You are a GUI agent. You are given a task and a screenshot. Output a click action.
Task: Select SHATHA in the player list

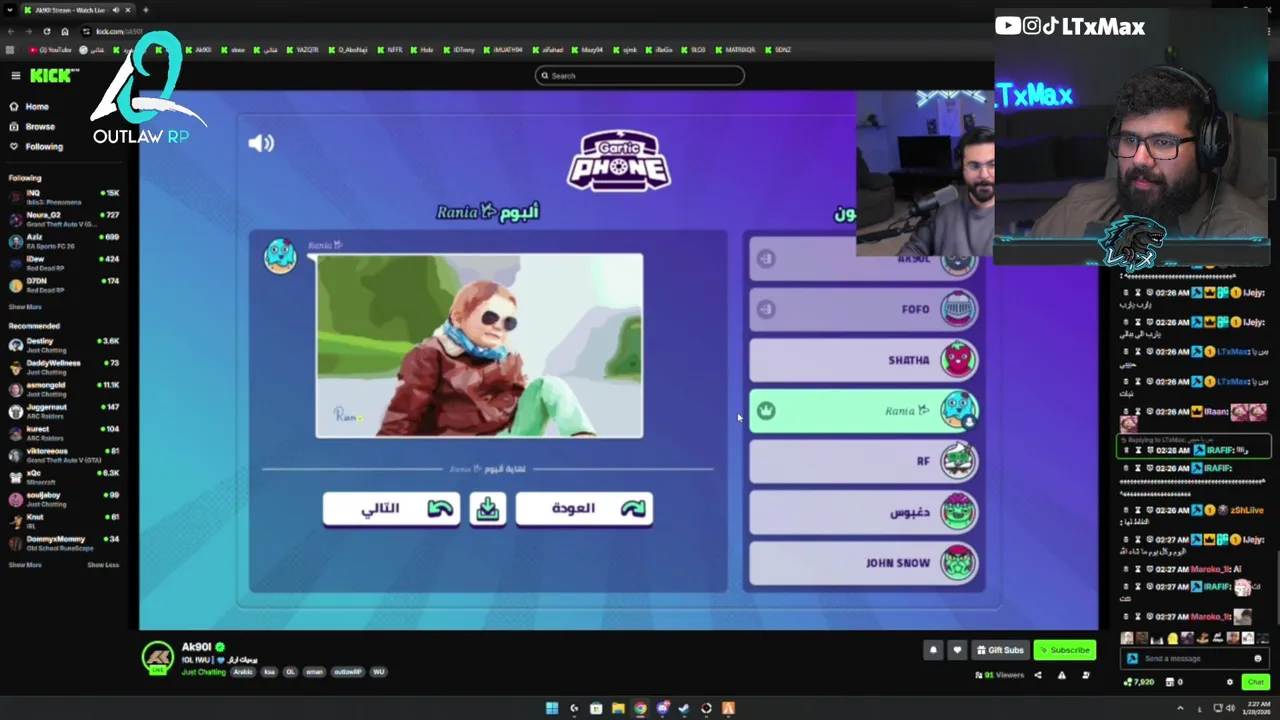tap(864, 360)
